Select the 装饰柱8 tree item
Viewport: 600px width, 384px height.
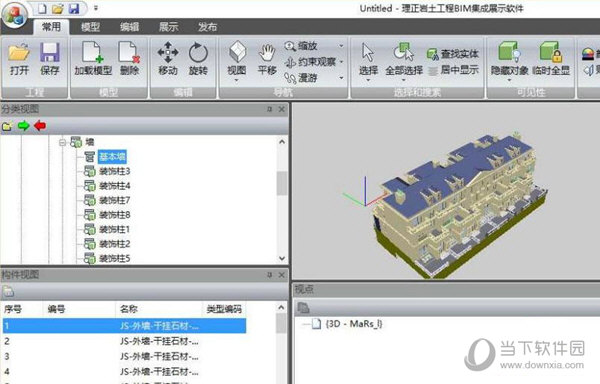coord(115,215)
